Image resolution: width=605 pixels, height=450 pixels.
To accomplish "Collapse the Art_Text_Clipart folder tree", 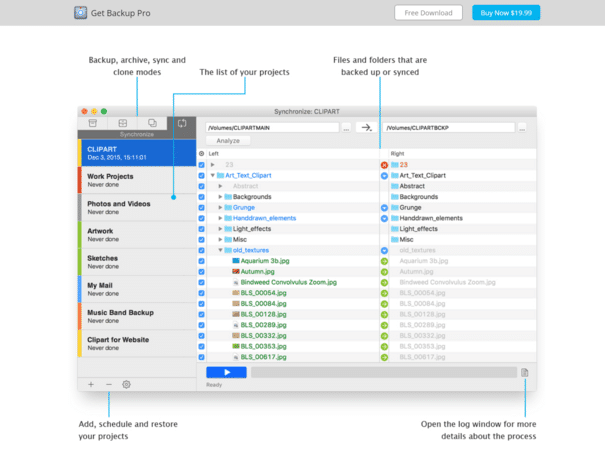I will click(212, 175).
